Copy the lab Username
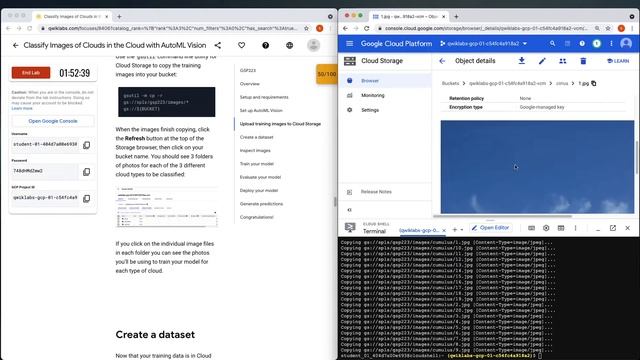 (x=87, y=145)
